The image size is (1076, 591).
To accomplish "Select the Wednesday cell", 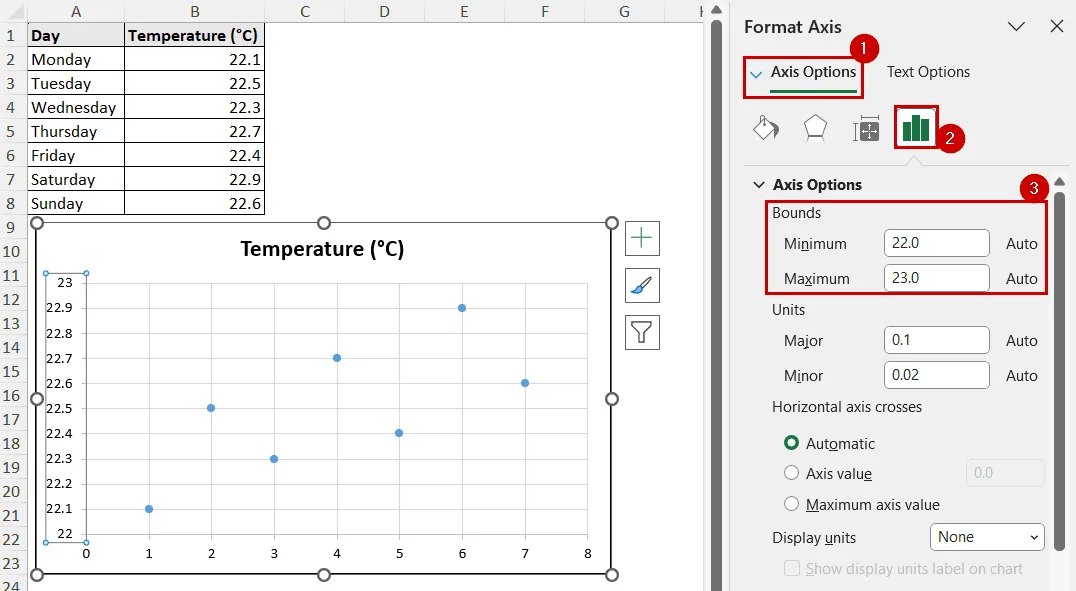I will point(76,108).
